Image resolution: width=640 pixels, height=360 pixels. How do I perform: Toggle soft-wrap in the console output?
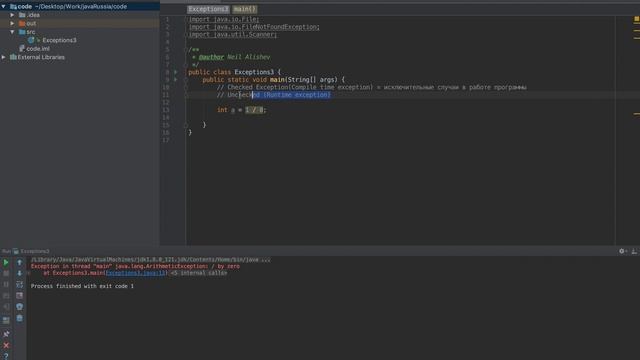(x=19, y=284)
